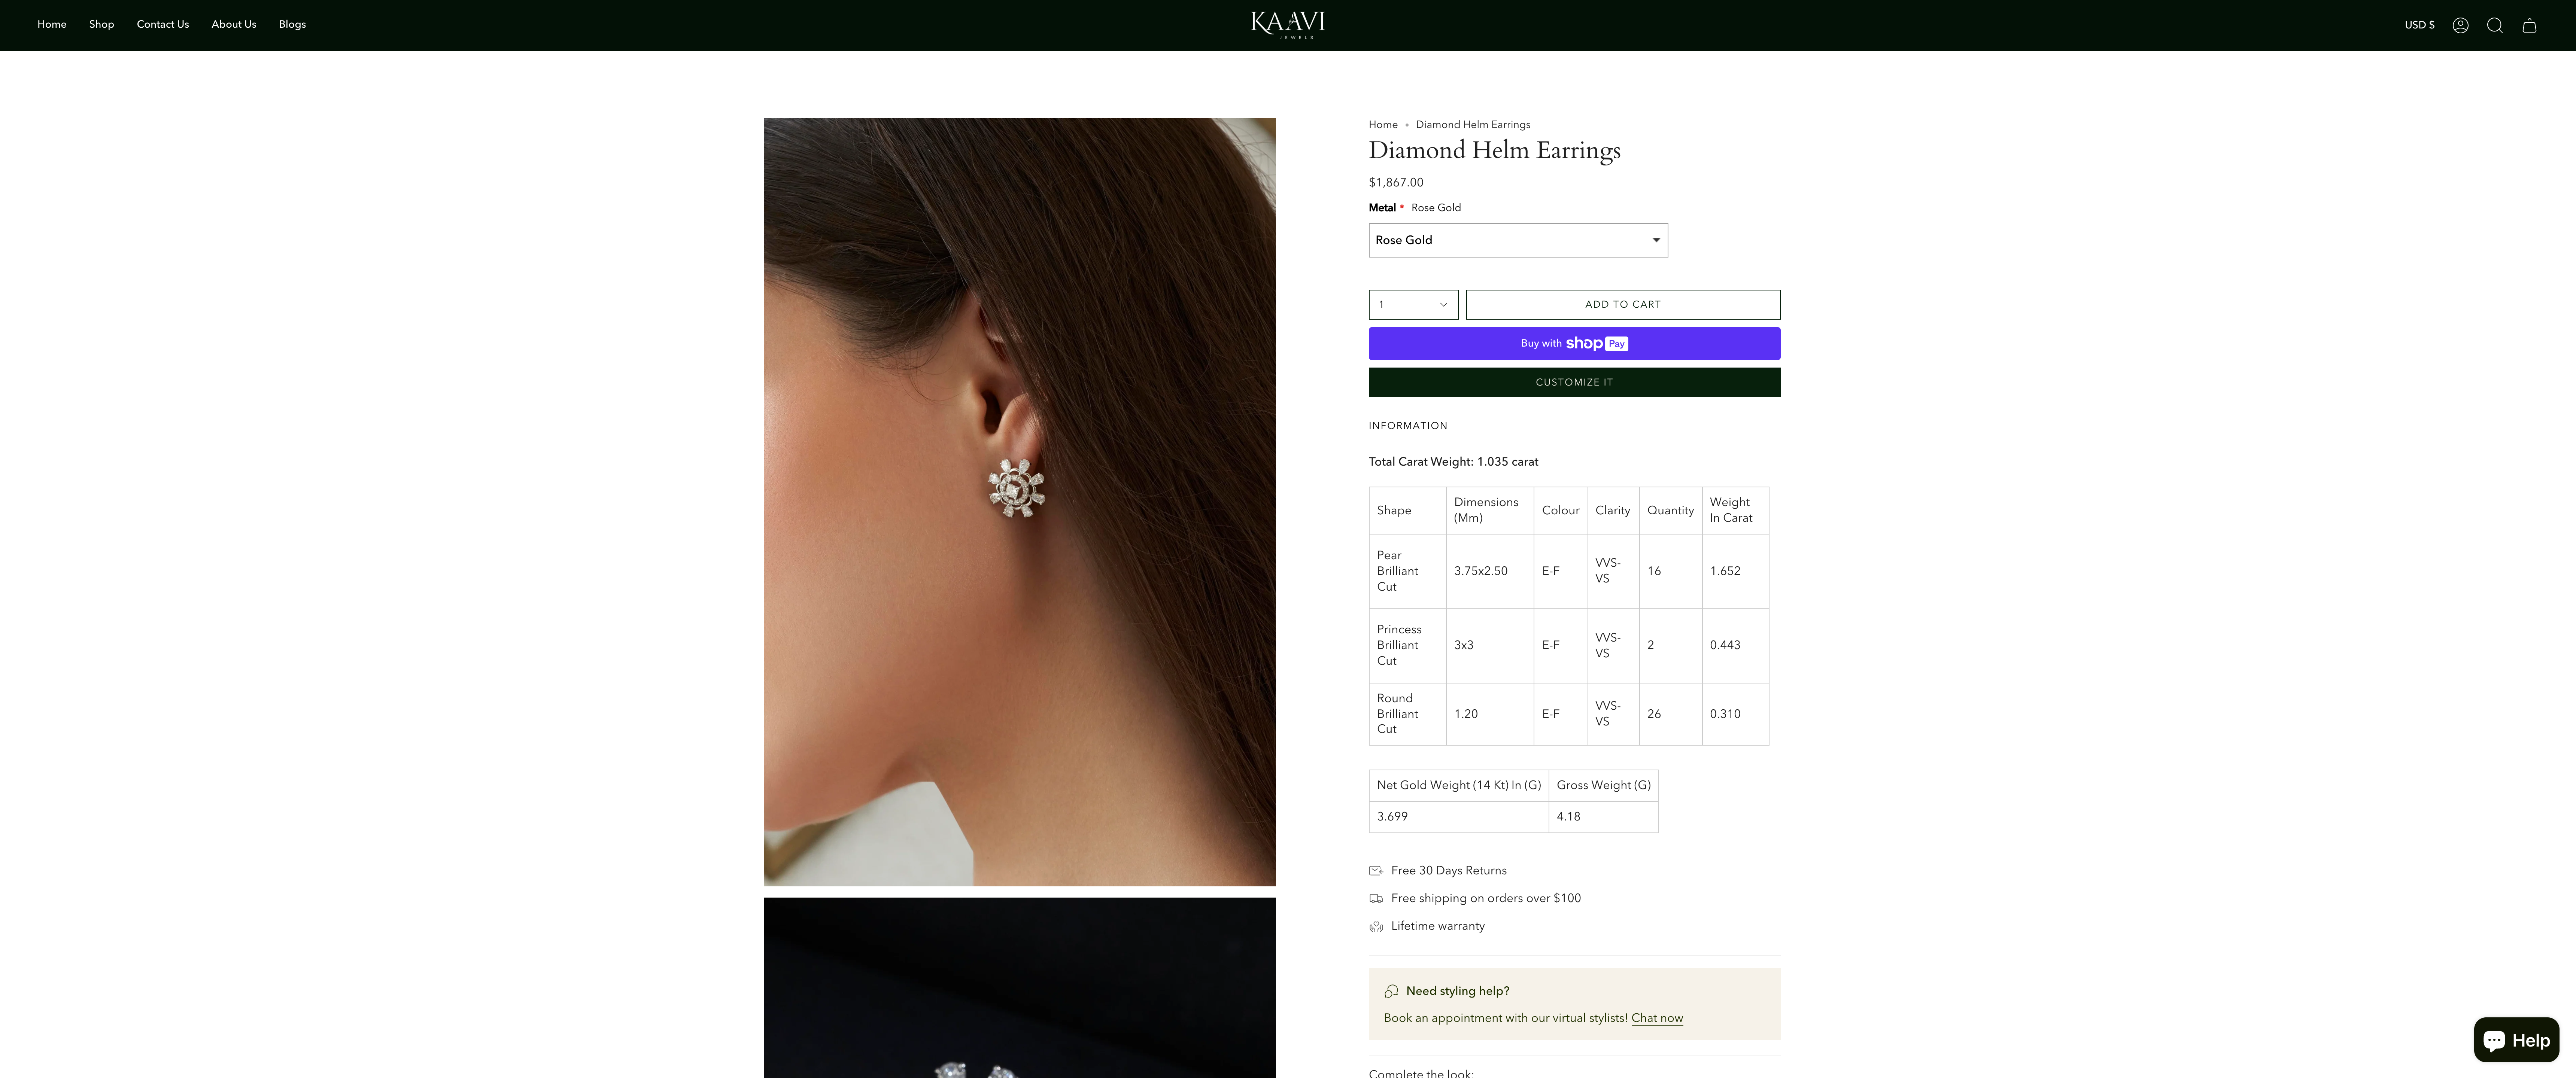Viewport: 2576px width, 1078px height.
Task: Click the ADD TO CART button
Action: pos(1622,304)
